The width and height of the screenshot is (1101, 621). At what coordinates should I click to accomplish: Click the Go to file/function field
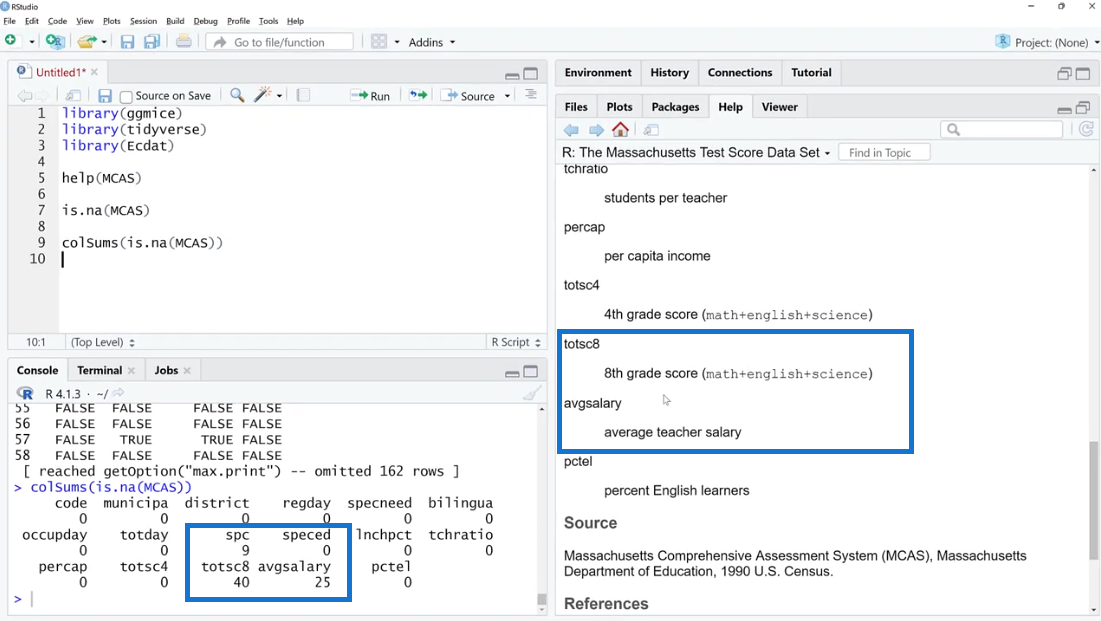coord(279,42)
